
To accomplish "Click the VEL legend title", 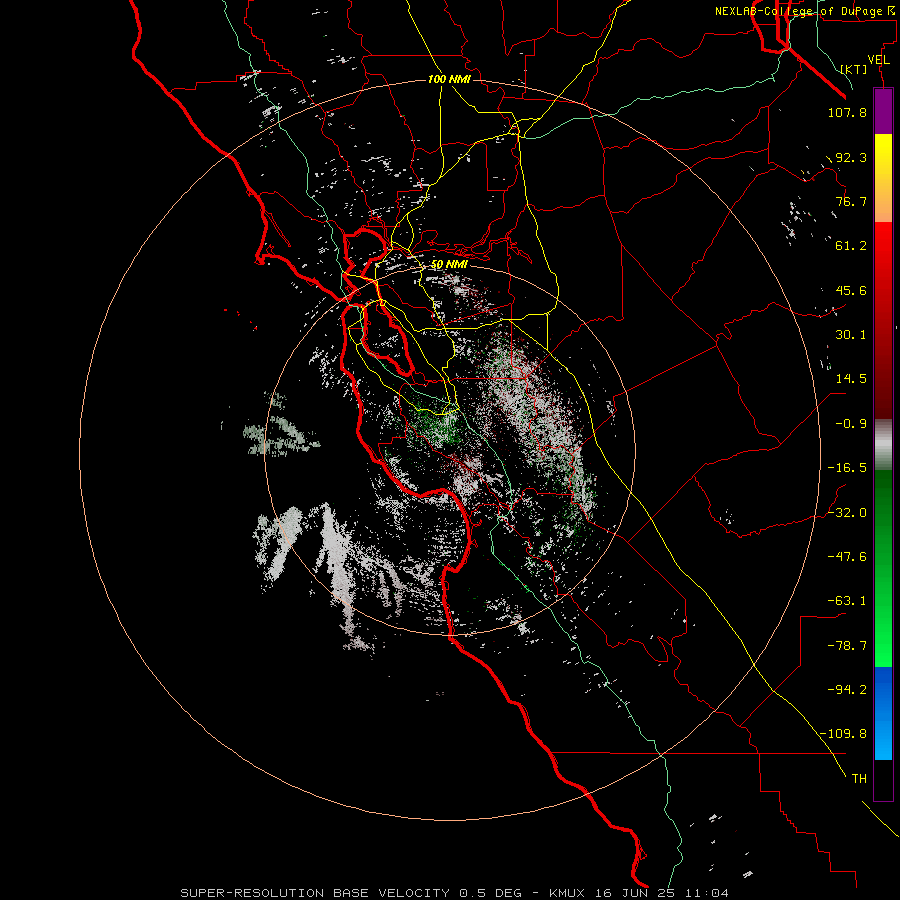I will [878, 60].
